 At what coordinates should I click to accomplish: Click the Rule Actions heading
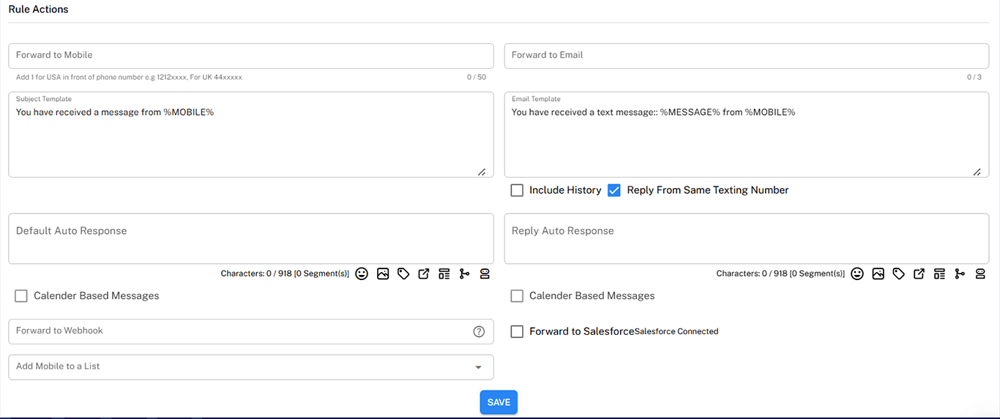[x=38, y=10]
